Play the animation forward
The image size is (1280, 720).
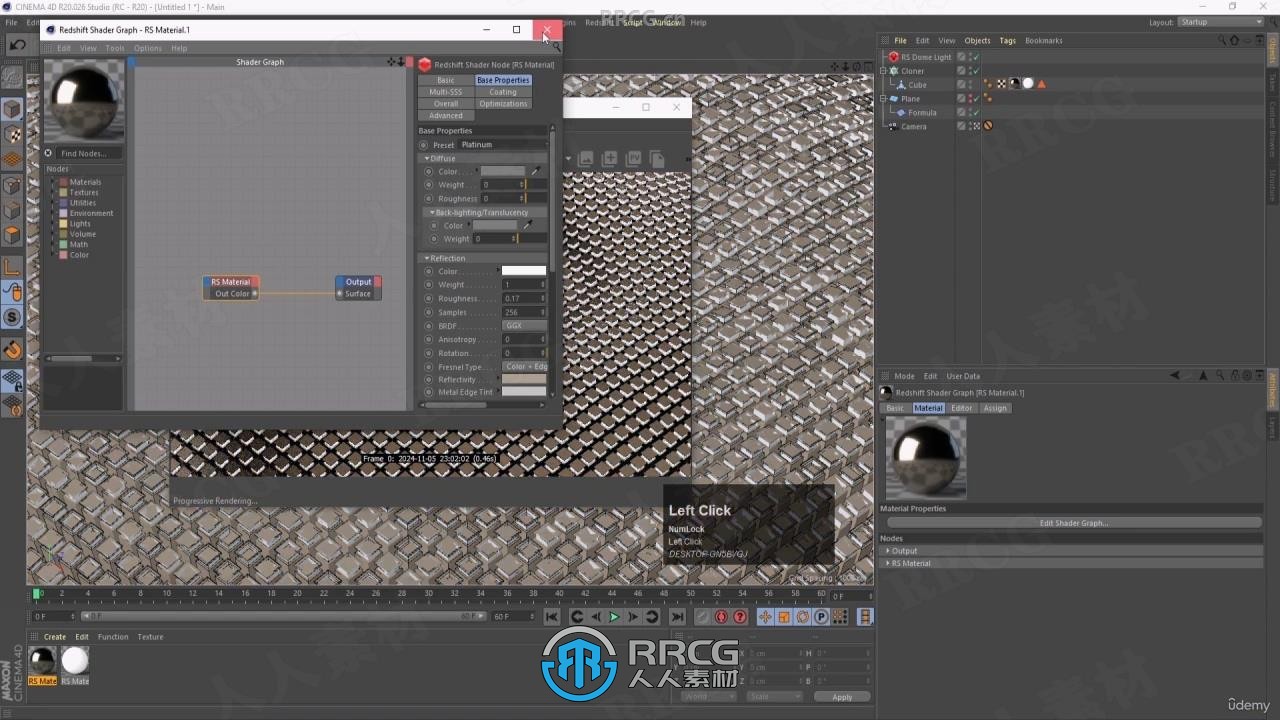pyautogui.click(x=614, y=617)
